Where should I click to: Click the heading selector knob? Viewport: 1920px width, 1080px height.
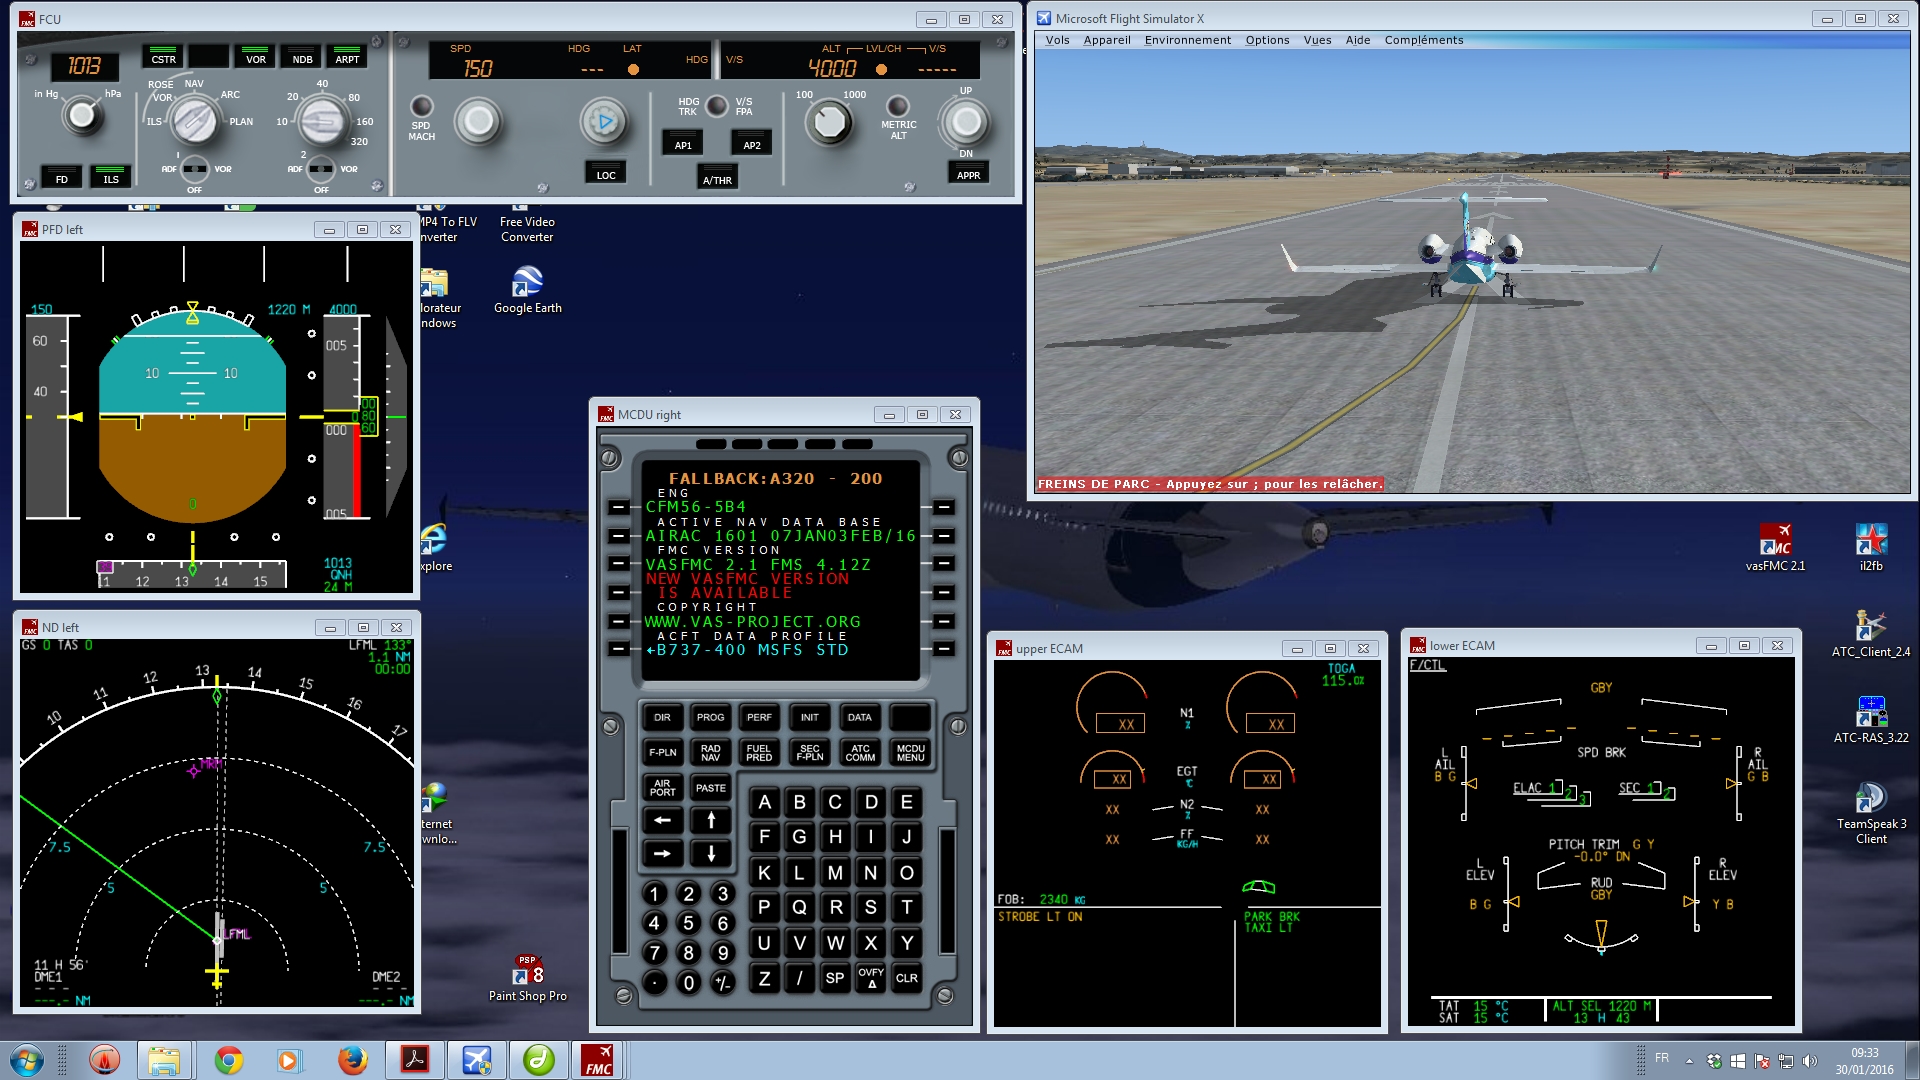[x=603, y=121]
